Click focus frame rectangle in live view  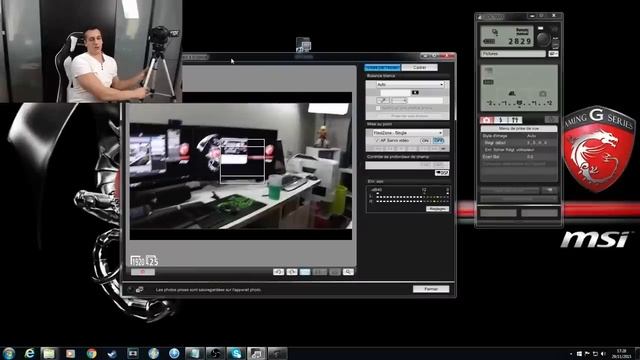pos(242,161)
